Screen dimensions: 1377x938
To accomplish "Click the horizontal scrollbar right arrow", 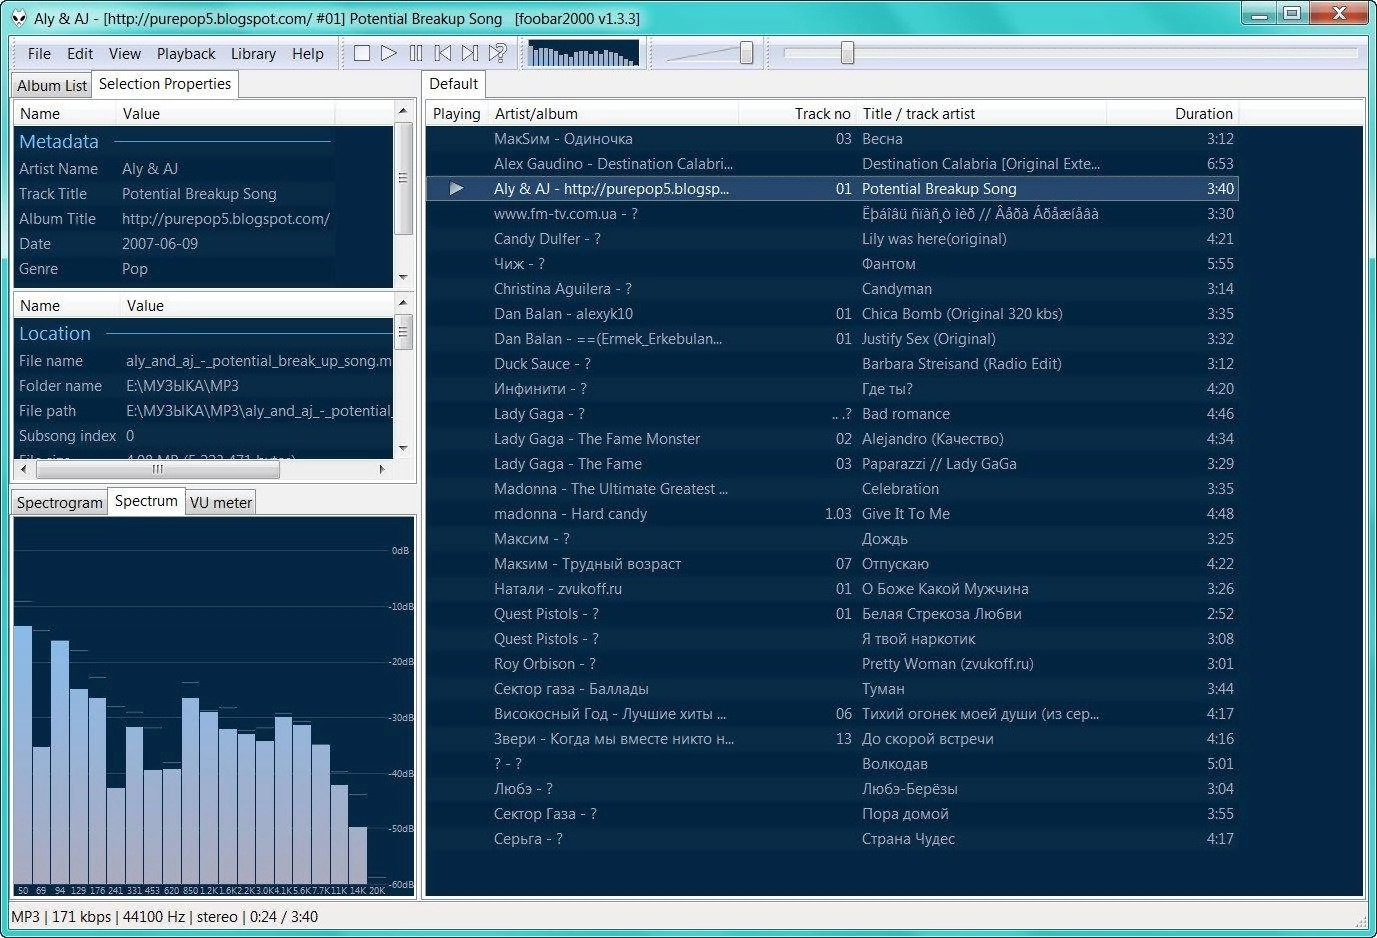I will point(382,468).
